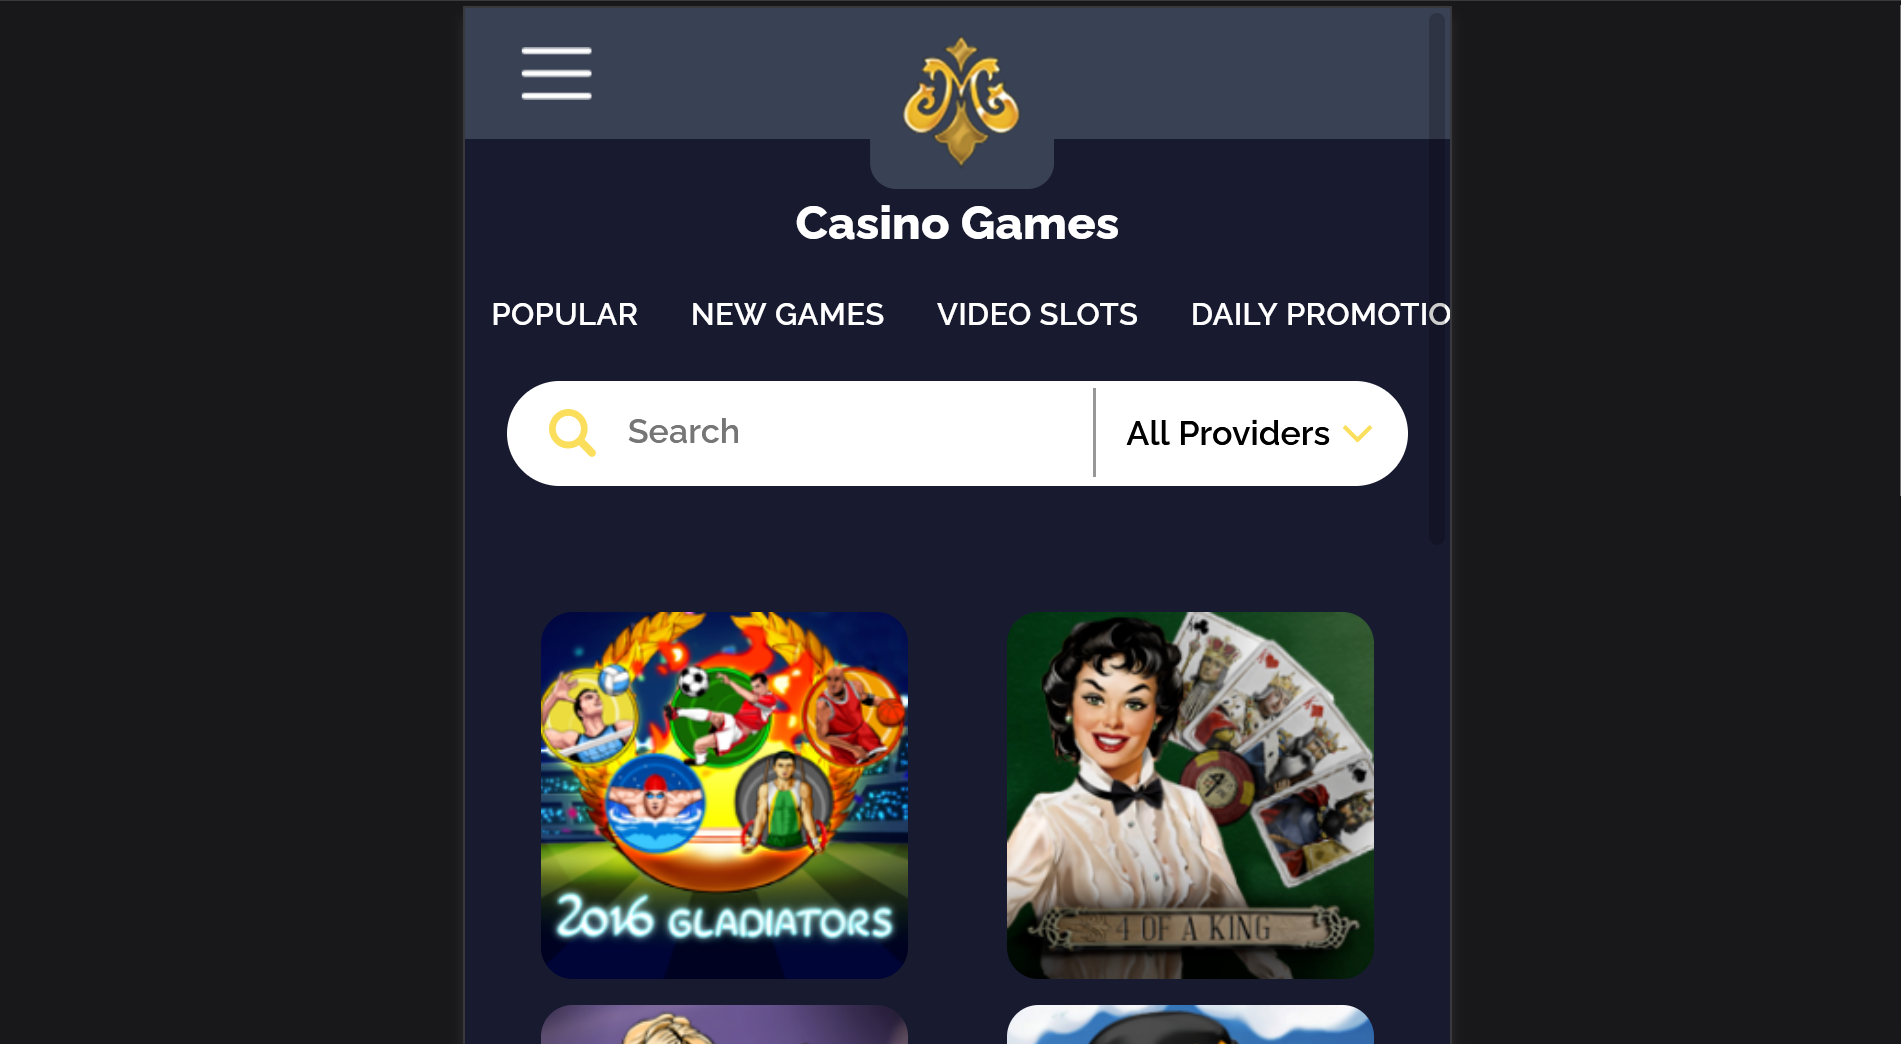
Task: Open the 4 of a King game
Action: (x=1190, y=795)
